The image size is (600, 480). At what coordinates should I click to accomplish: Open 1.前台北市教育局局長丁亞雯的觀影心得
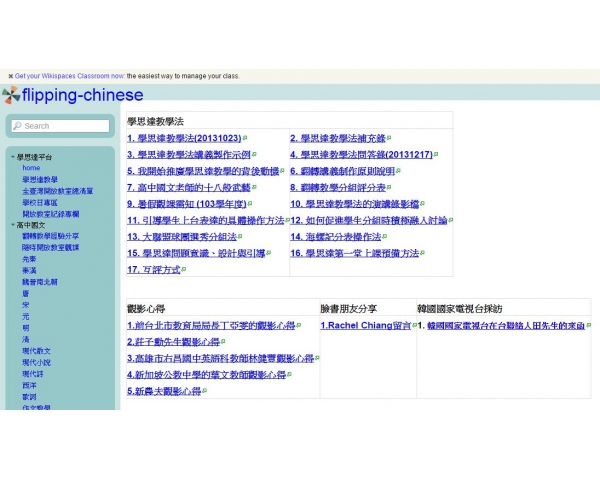211,326
